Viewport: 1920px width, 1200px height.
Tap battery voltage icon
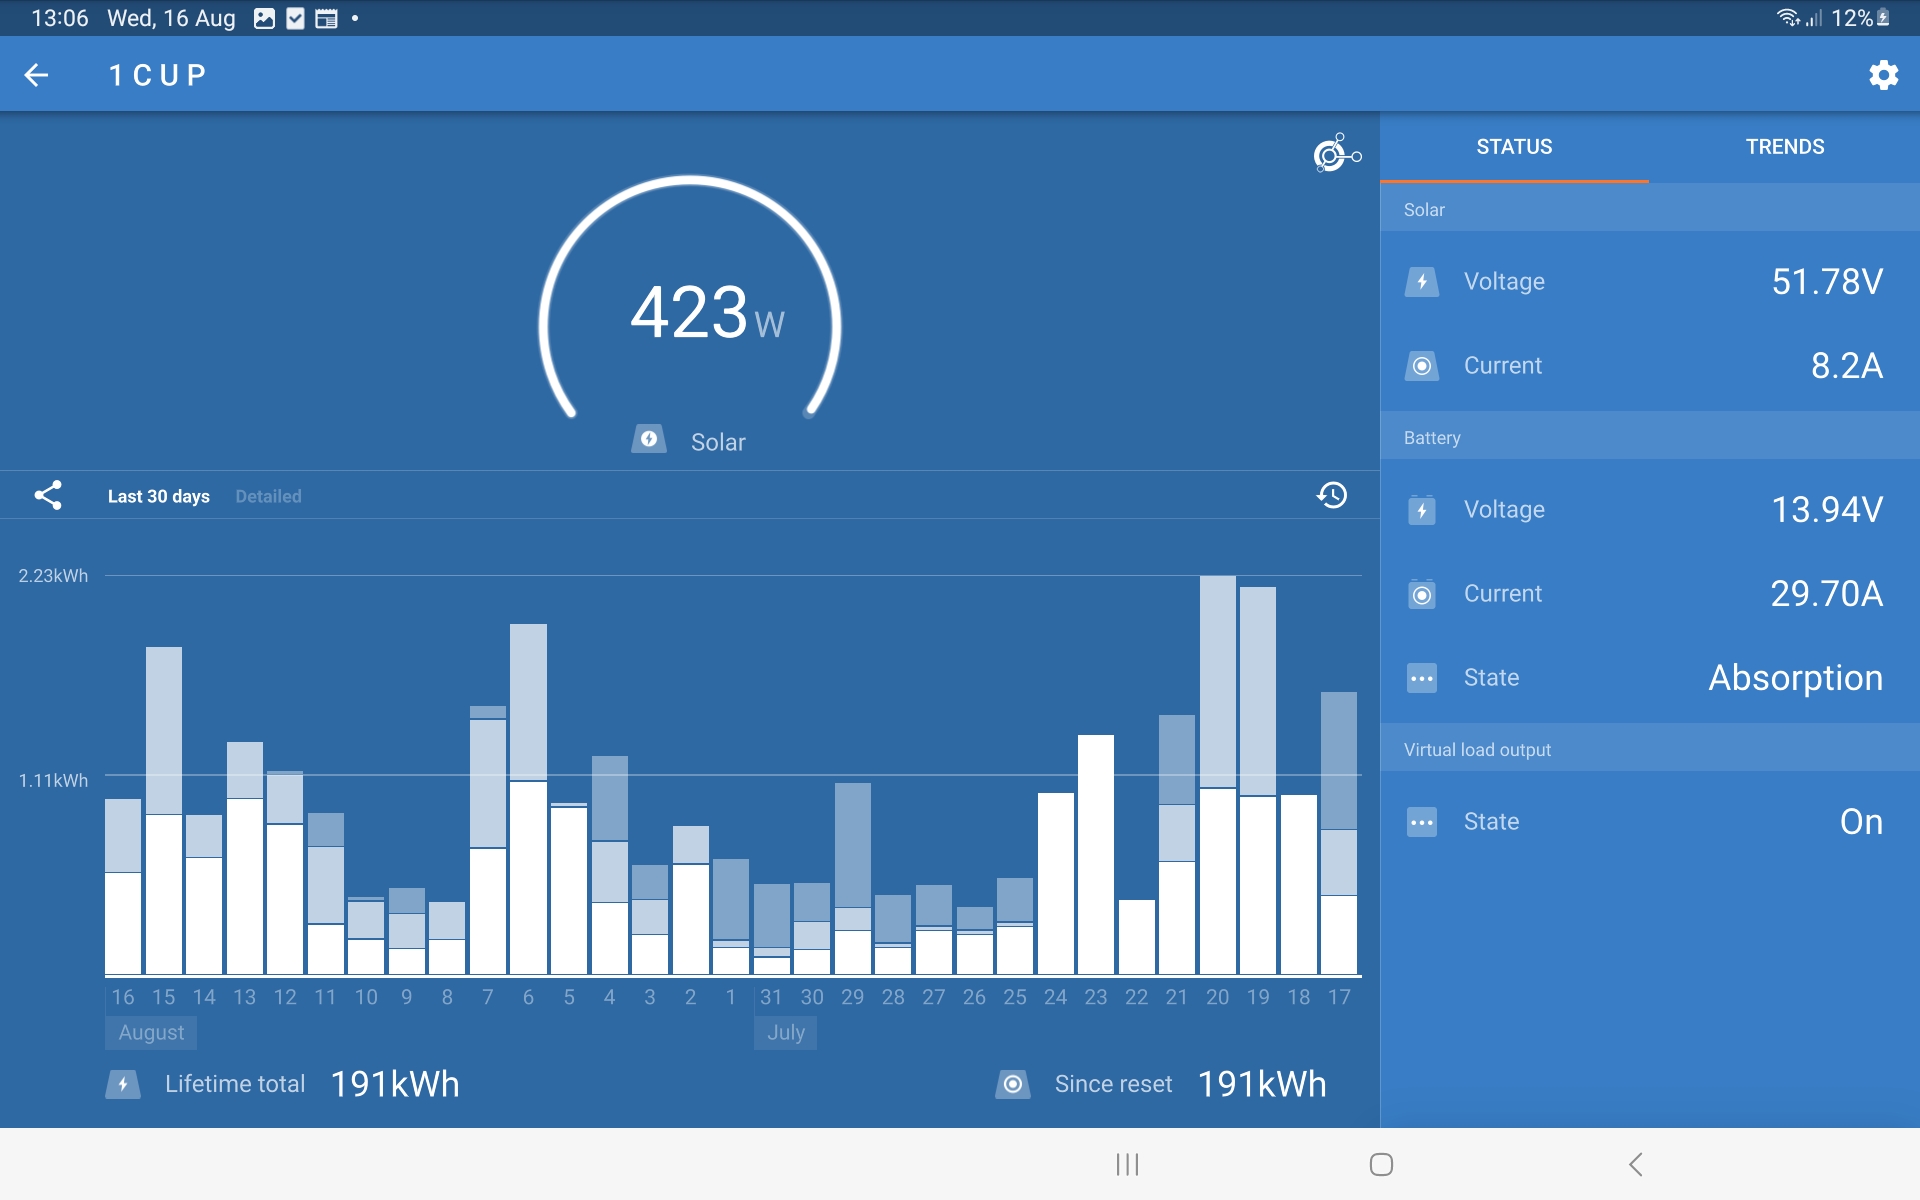tap(1421, 510)
